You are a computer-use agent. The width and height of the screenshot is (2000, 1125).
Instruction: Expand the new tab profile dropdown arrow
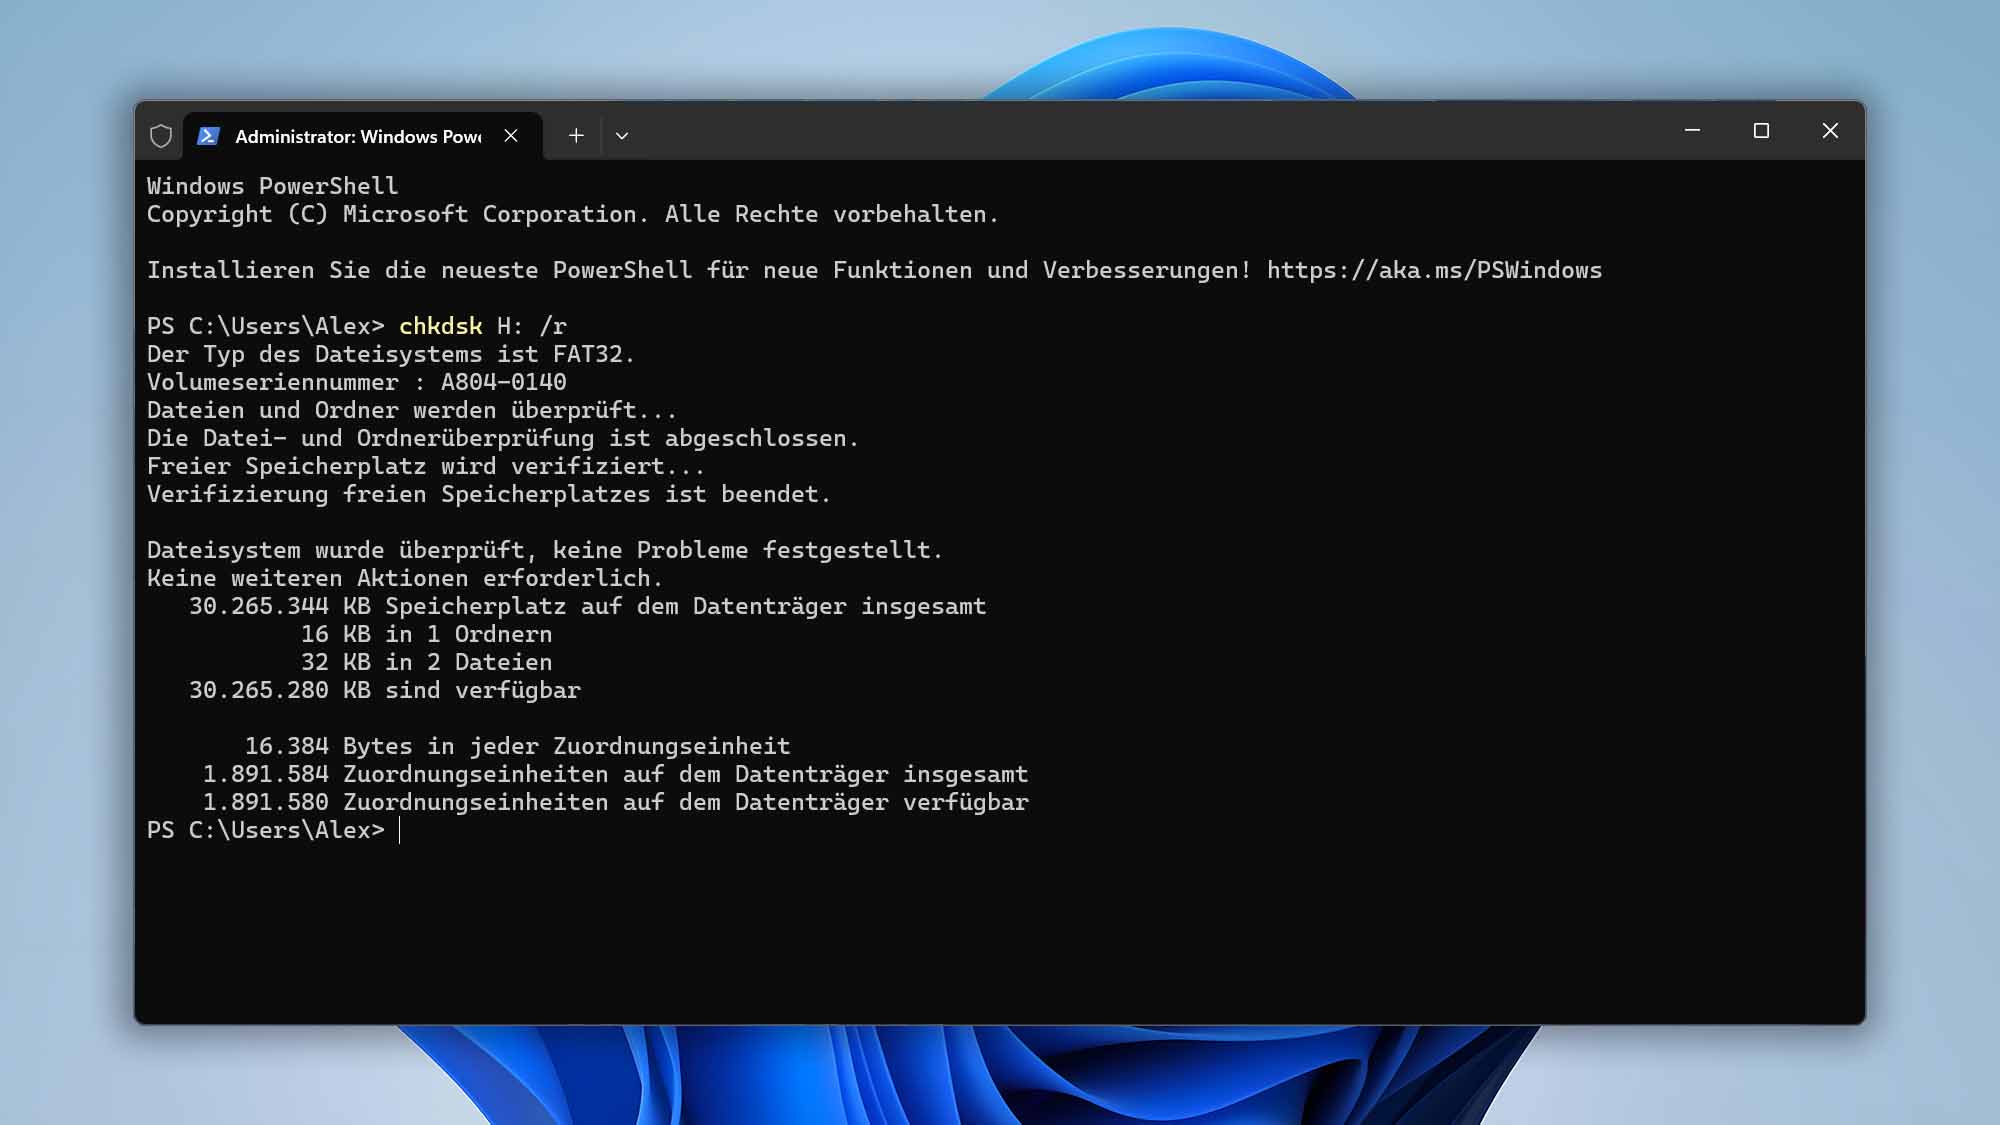[622, 136]
